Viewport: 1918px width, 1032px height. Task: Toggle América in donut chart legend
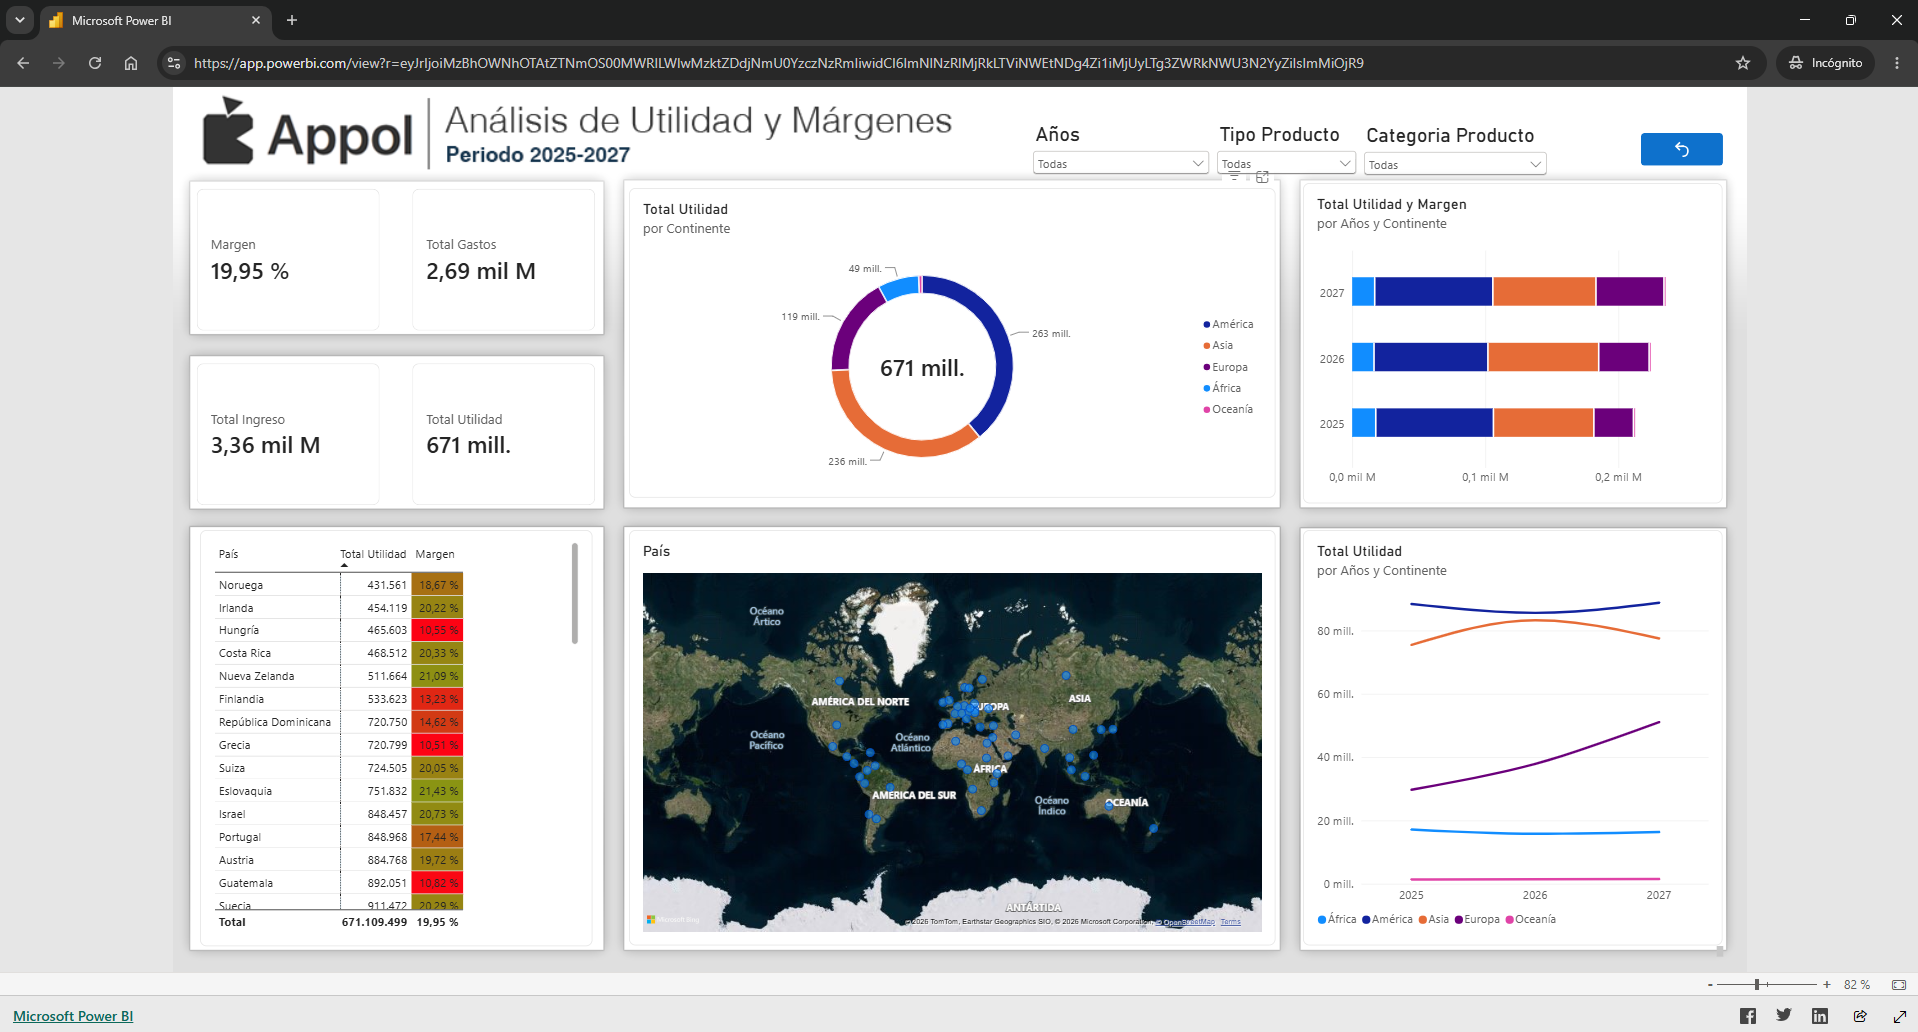[1228, 324]
